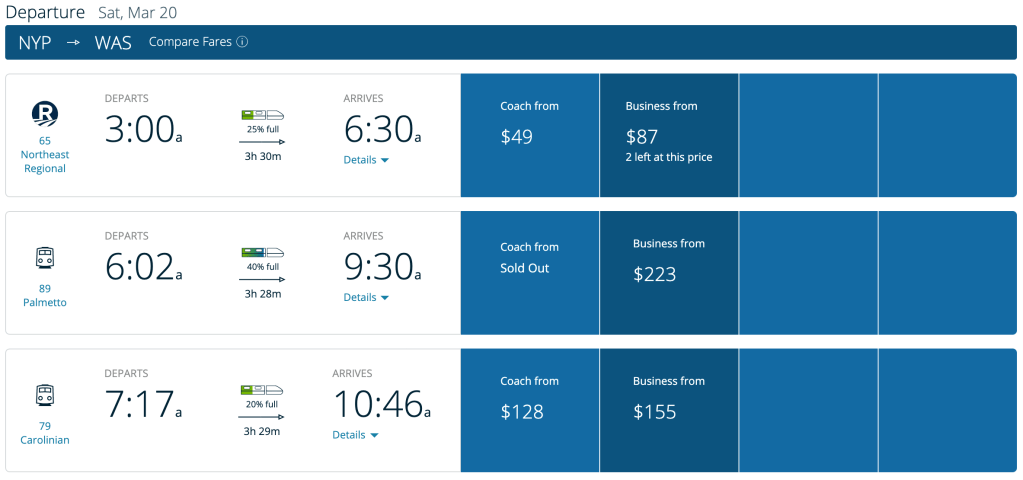Choose the $155 Business fare on Carolinian
The width and height of the screenshot is (1023, 480).
click(669, 410)
